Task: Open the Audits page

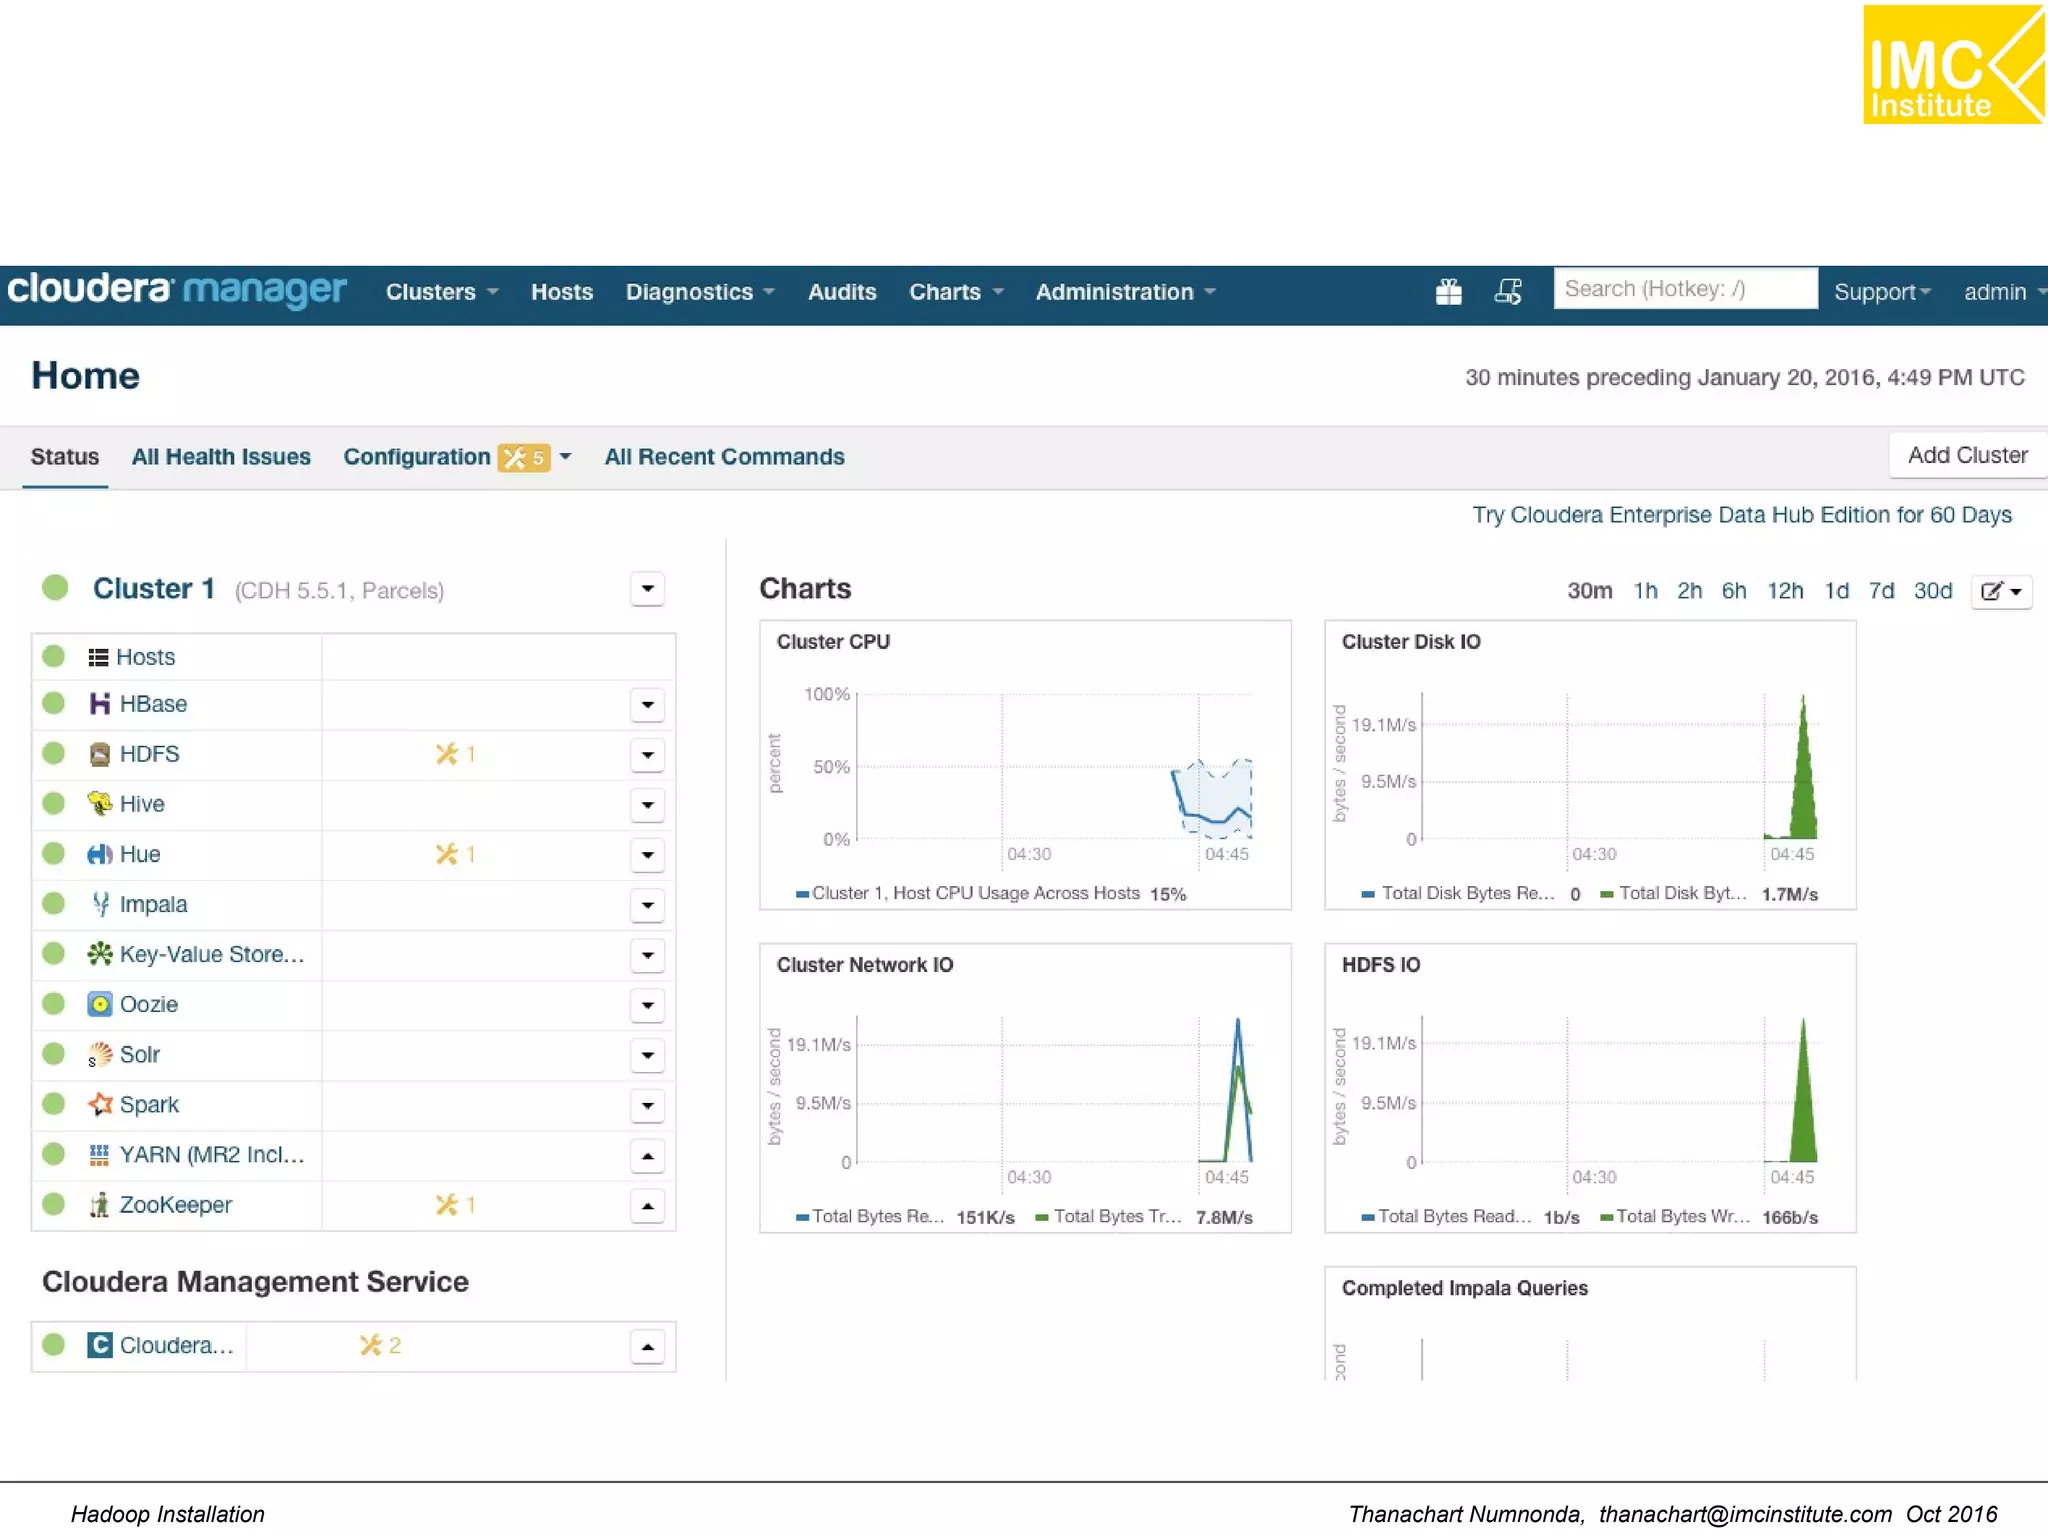Action: (x=842, y=292)
